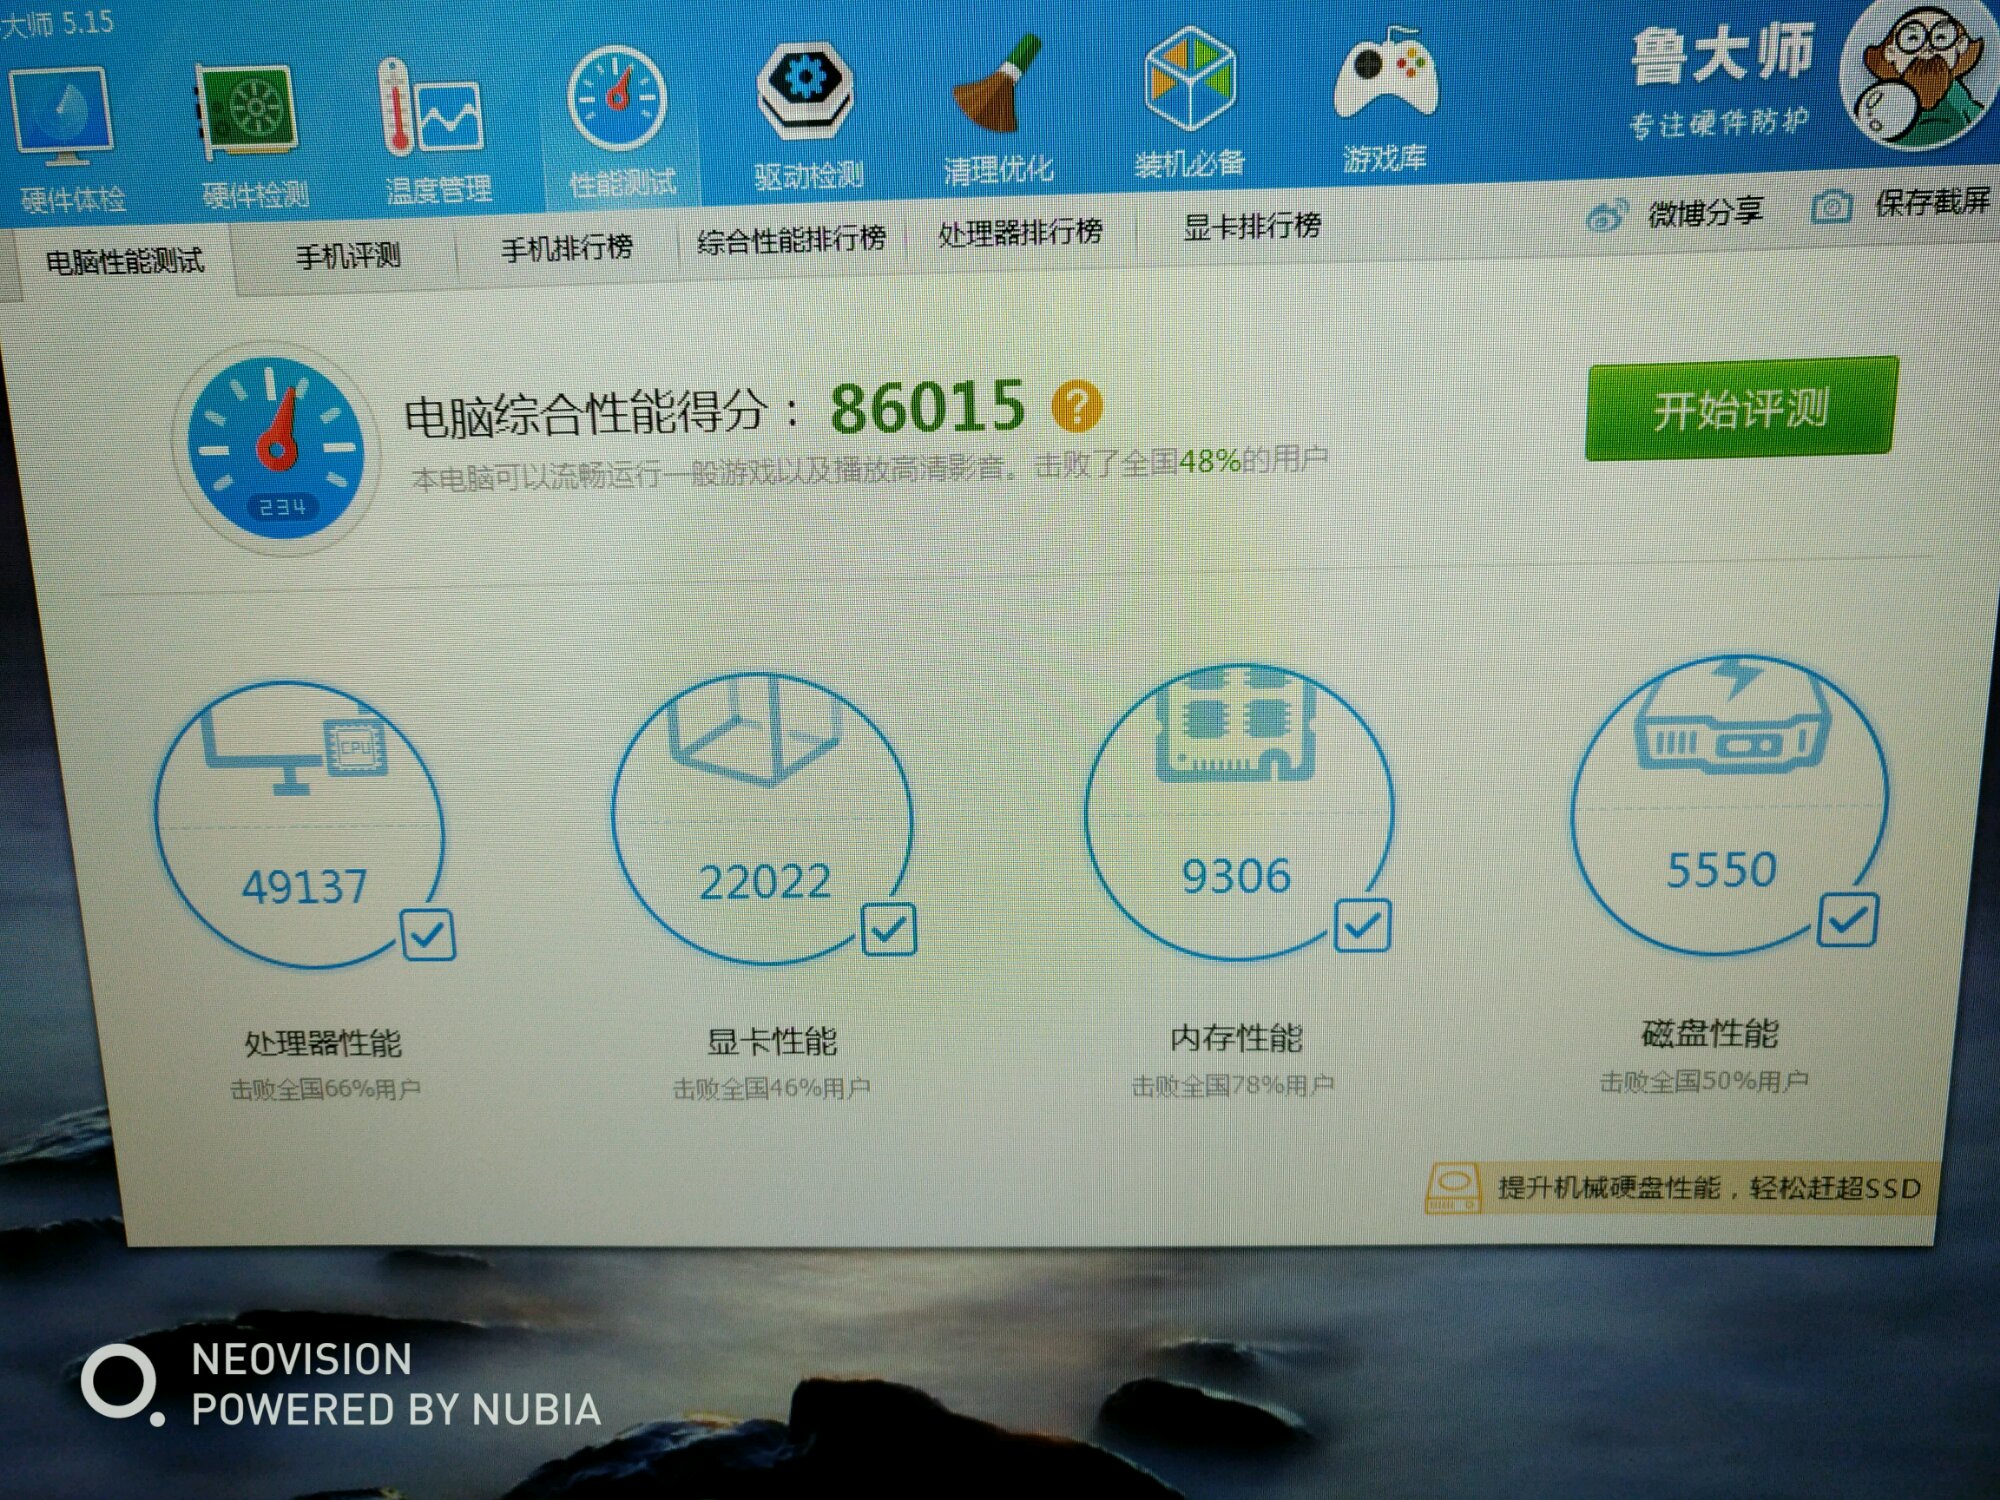Click the 击败全国66%用户 text
This screenshot has width=2000, height=1500.
pos(325,1089)
